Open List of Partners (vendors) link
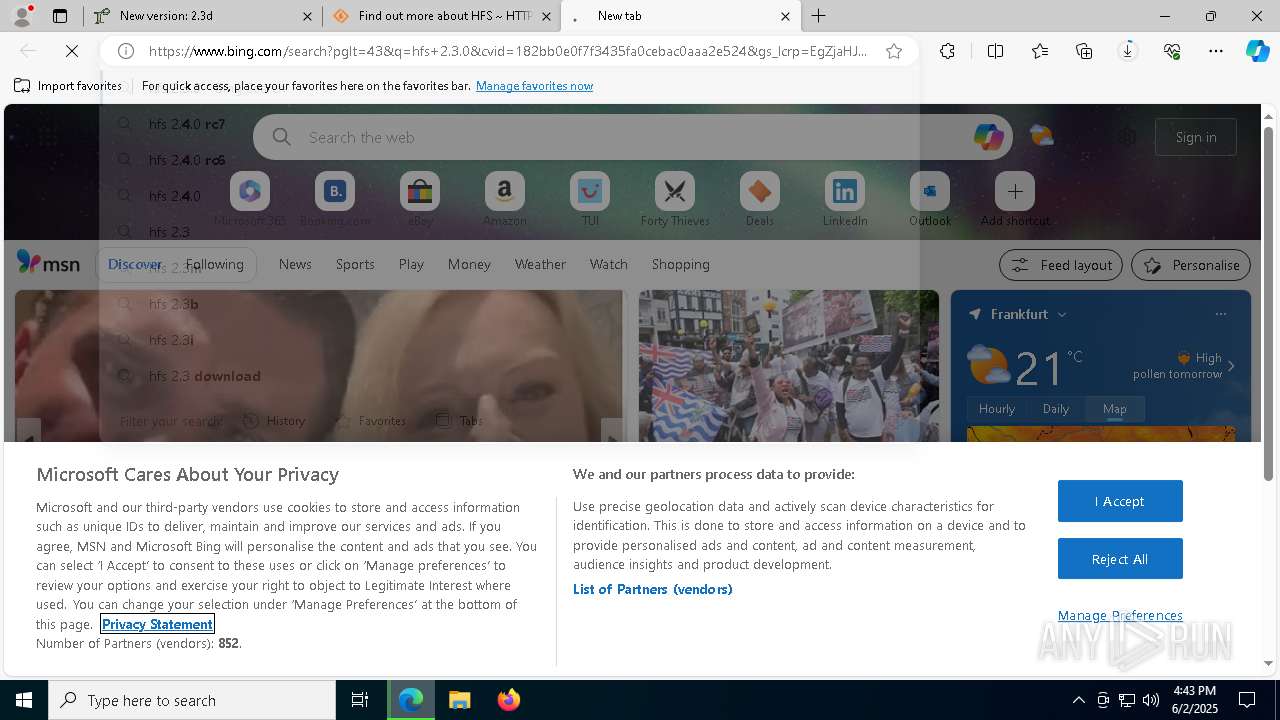 point(653,589)
